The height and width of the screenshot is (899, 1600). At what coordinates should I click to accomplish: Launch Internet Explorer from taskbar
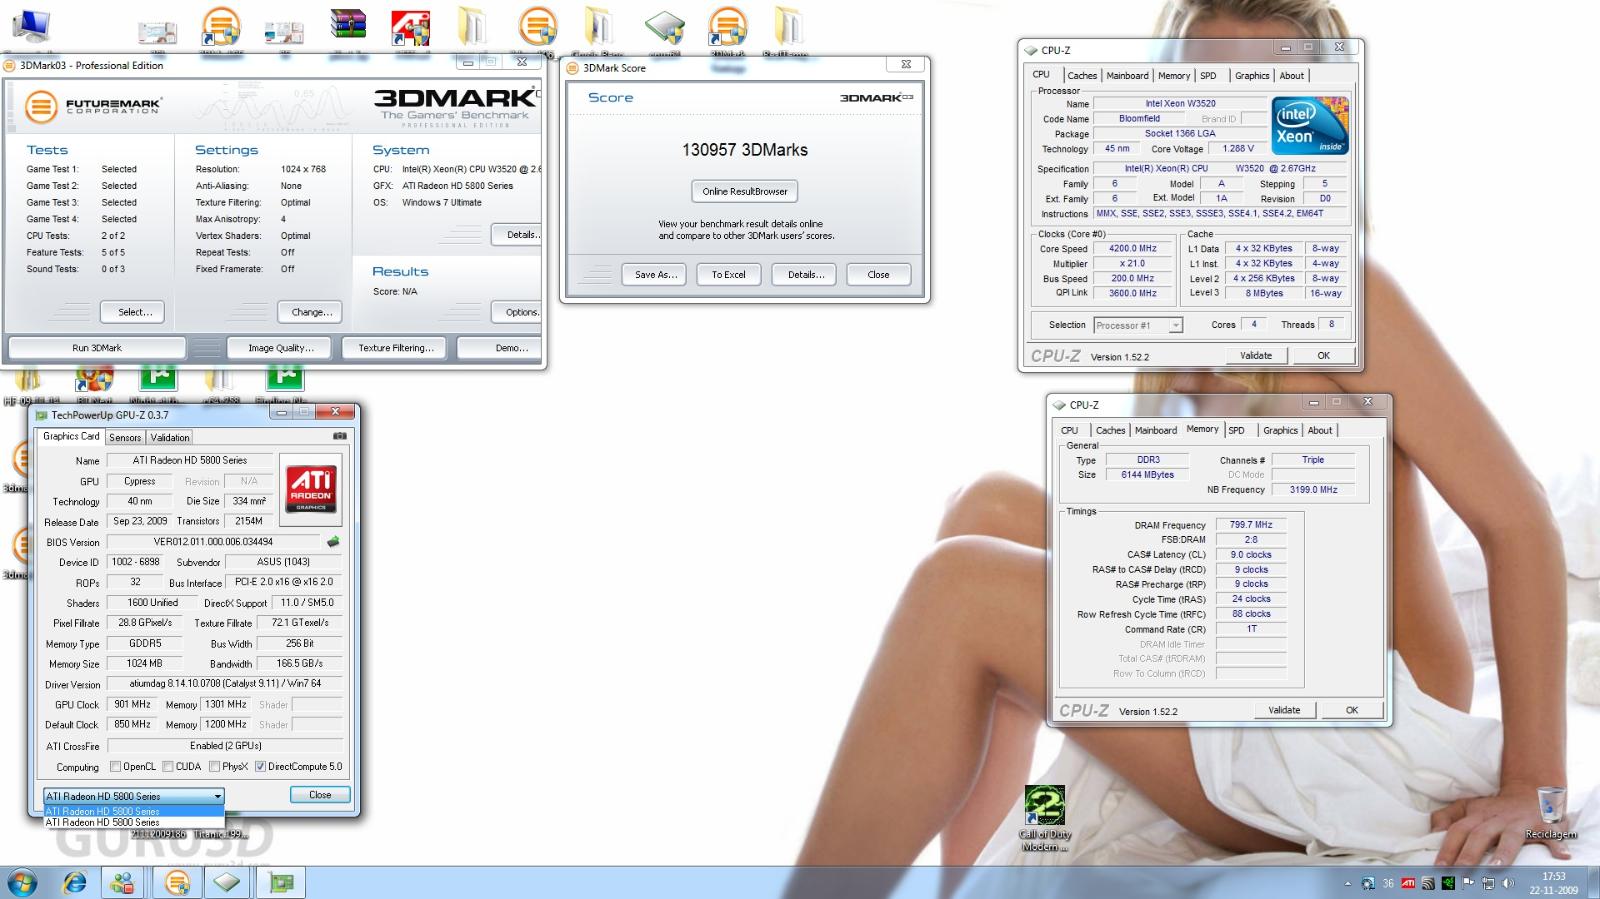tap(74, 883)
